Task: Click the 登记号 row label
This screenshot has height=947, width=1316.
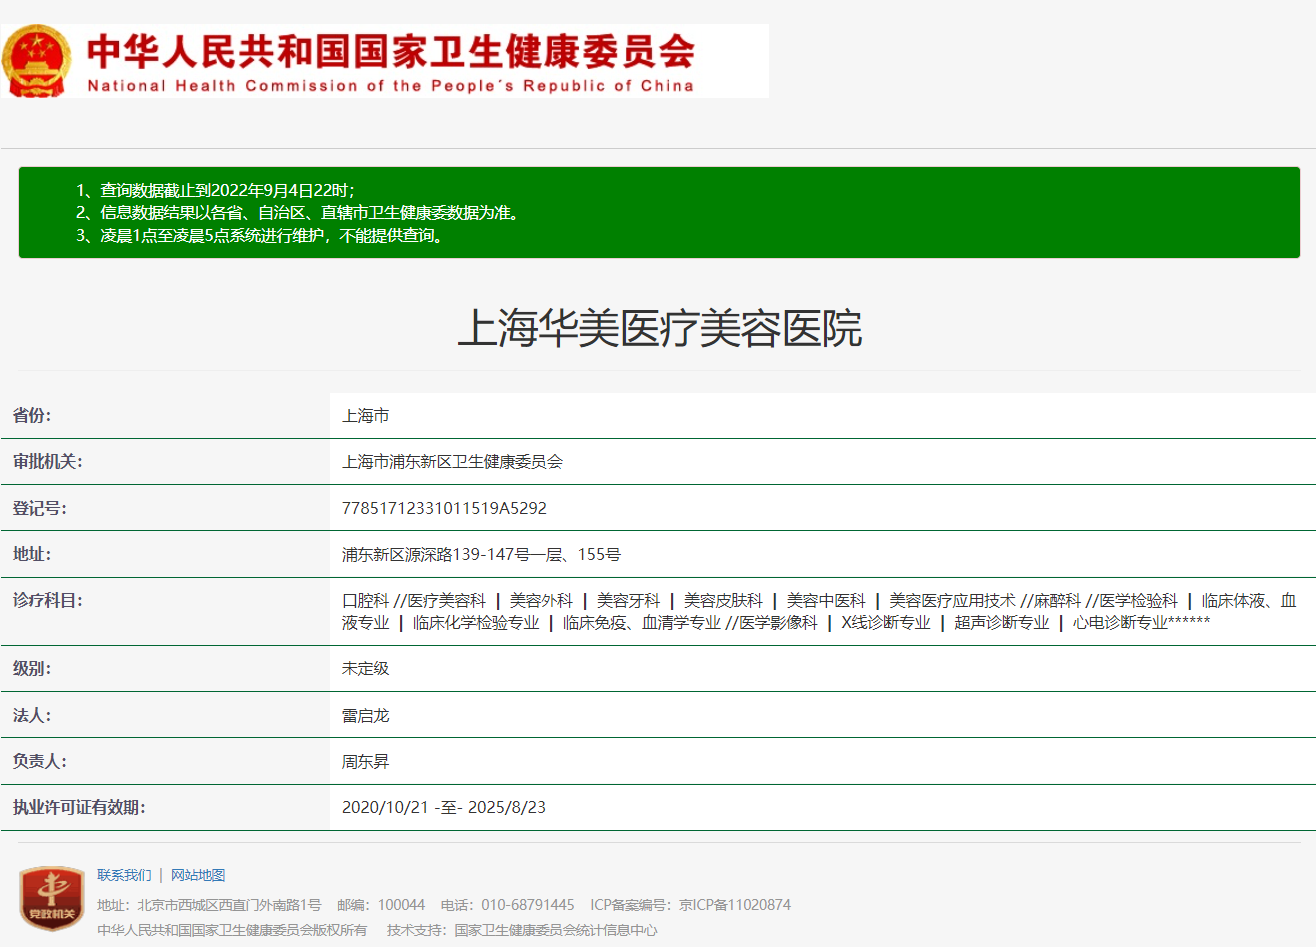Action: pyautogui.click(x=40, y=508)
